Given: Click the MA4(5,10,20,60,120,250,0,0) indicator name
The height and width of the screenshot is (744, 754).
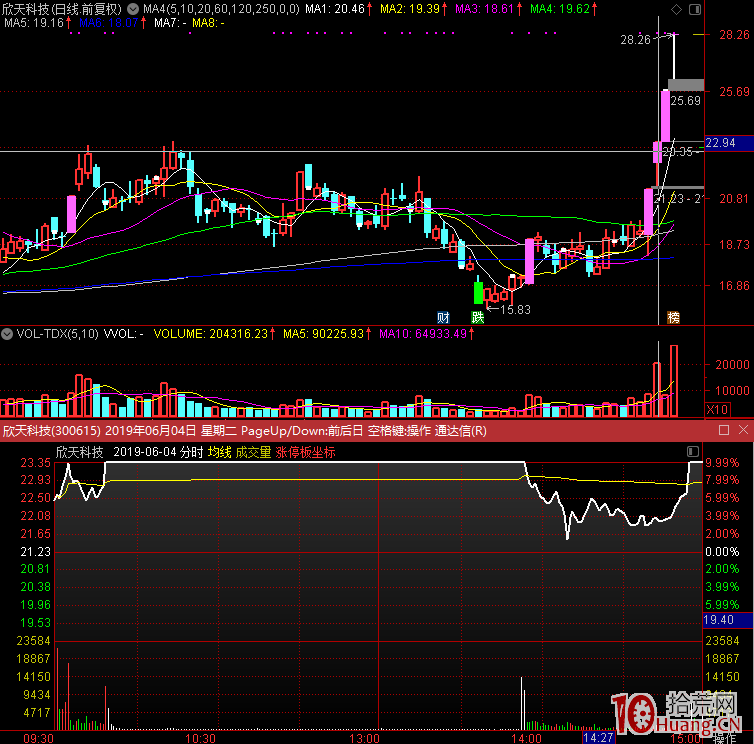Looking at the screenshot, I should (x=221, y=9).
